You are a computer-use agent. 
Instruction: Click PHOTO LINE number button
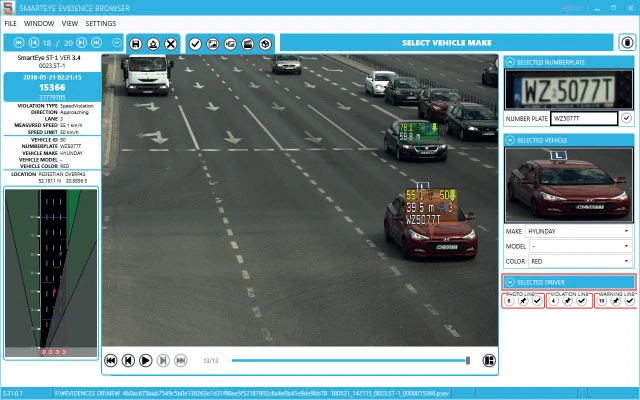pyautogui.click(x=509, y=301)
